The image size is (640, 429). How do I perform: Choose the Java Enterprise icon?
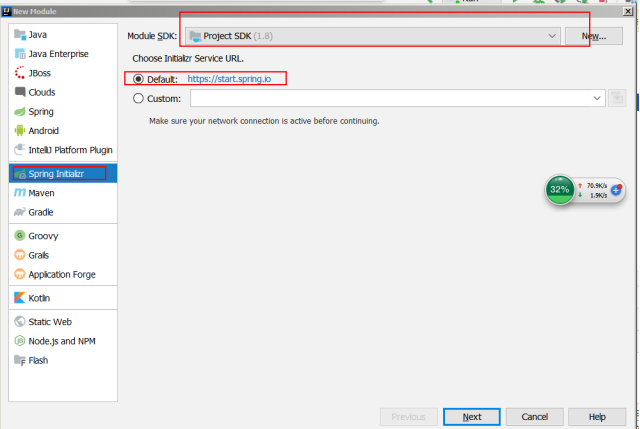[20, 53]
